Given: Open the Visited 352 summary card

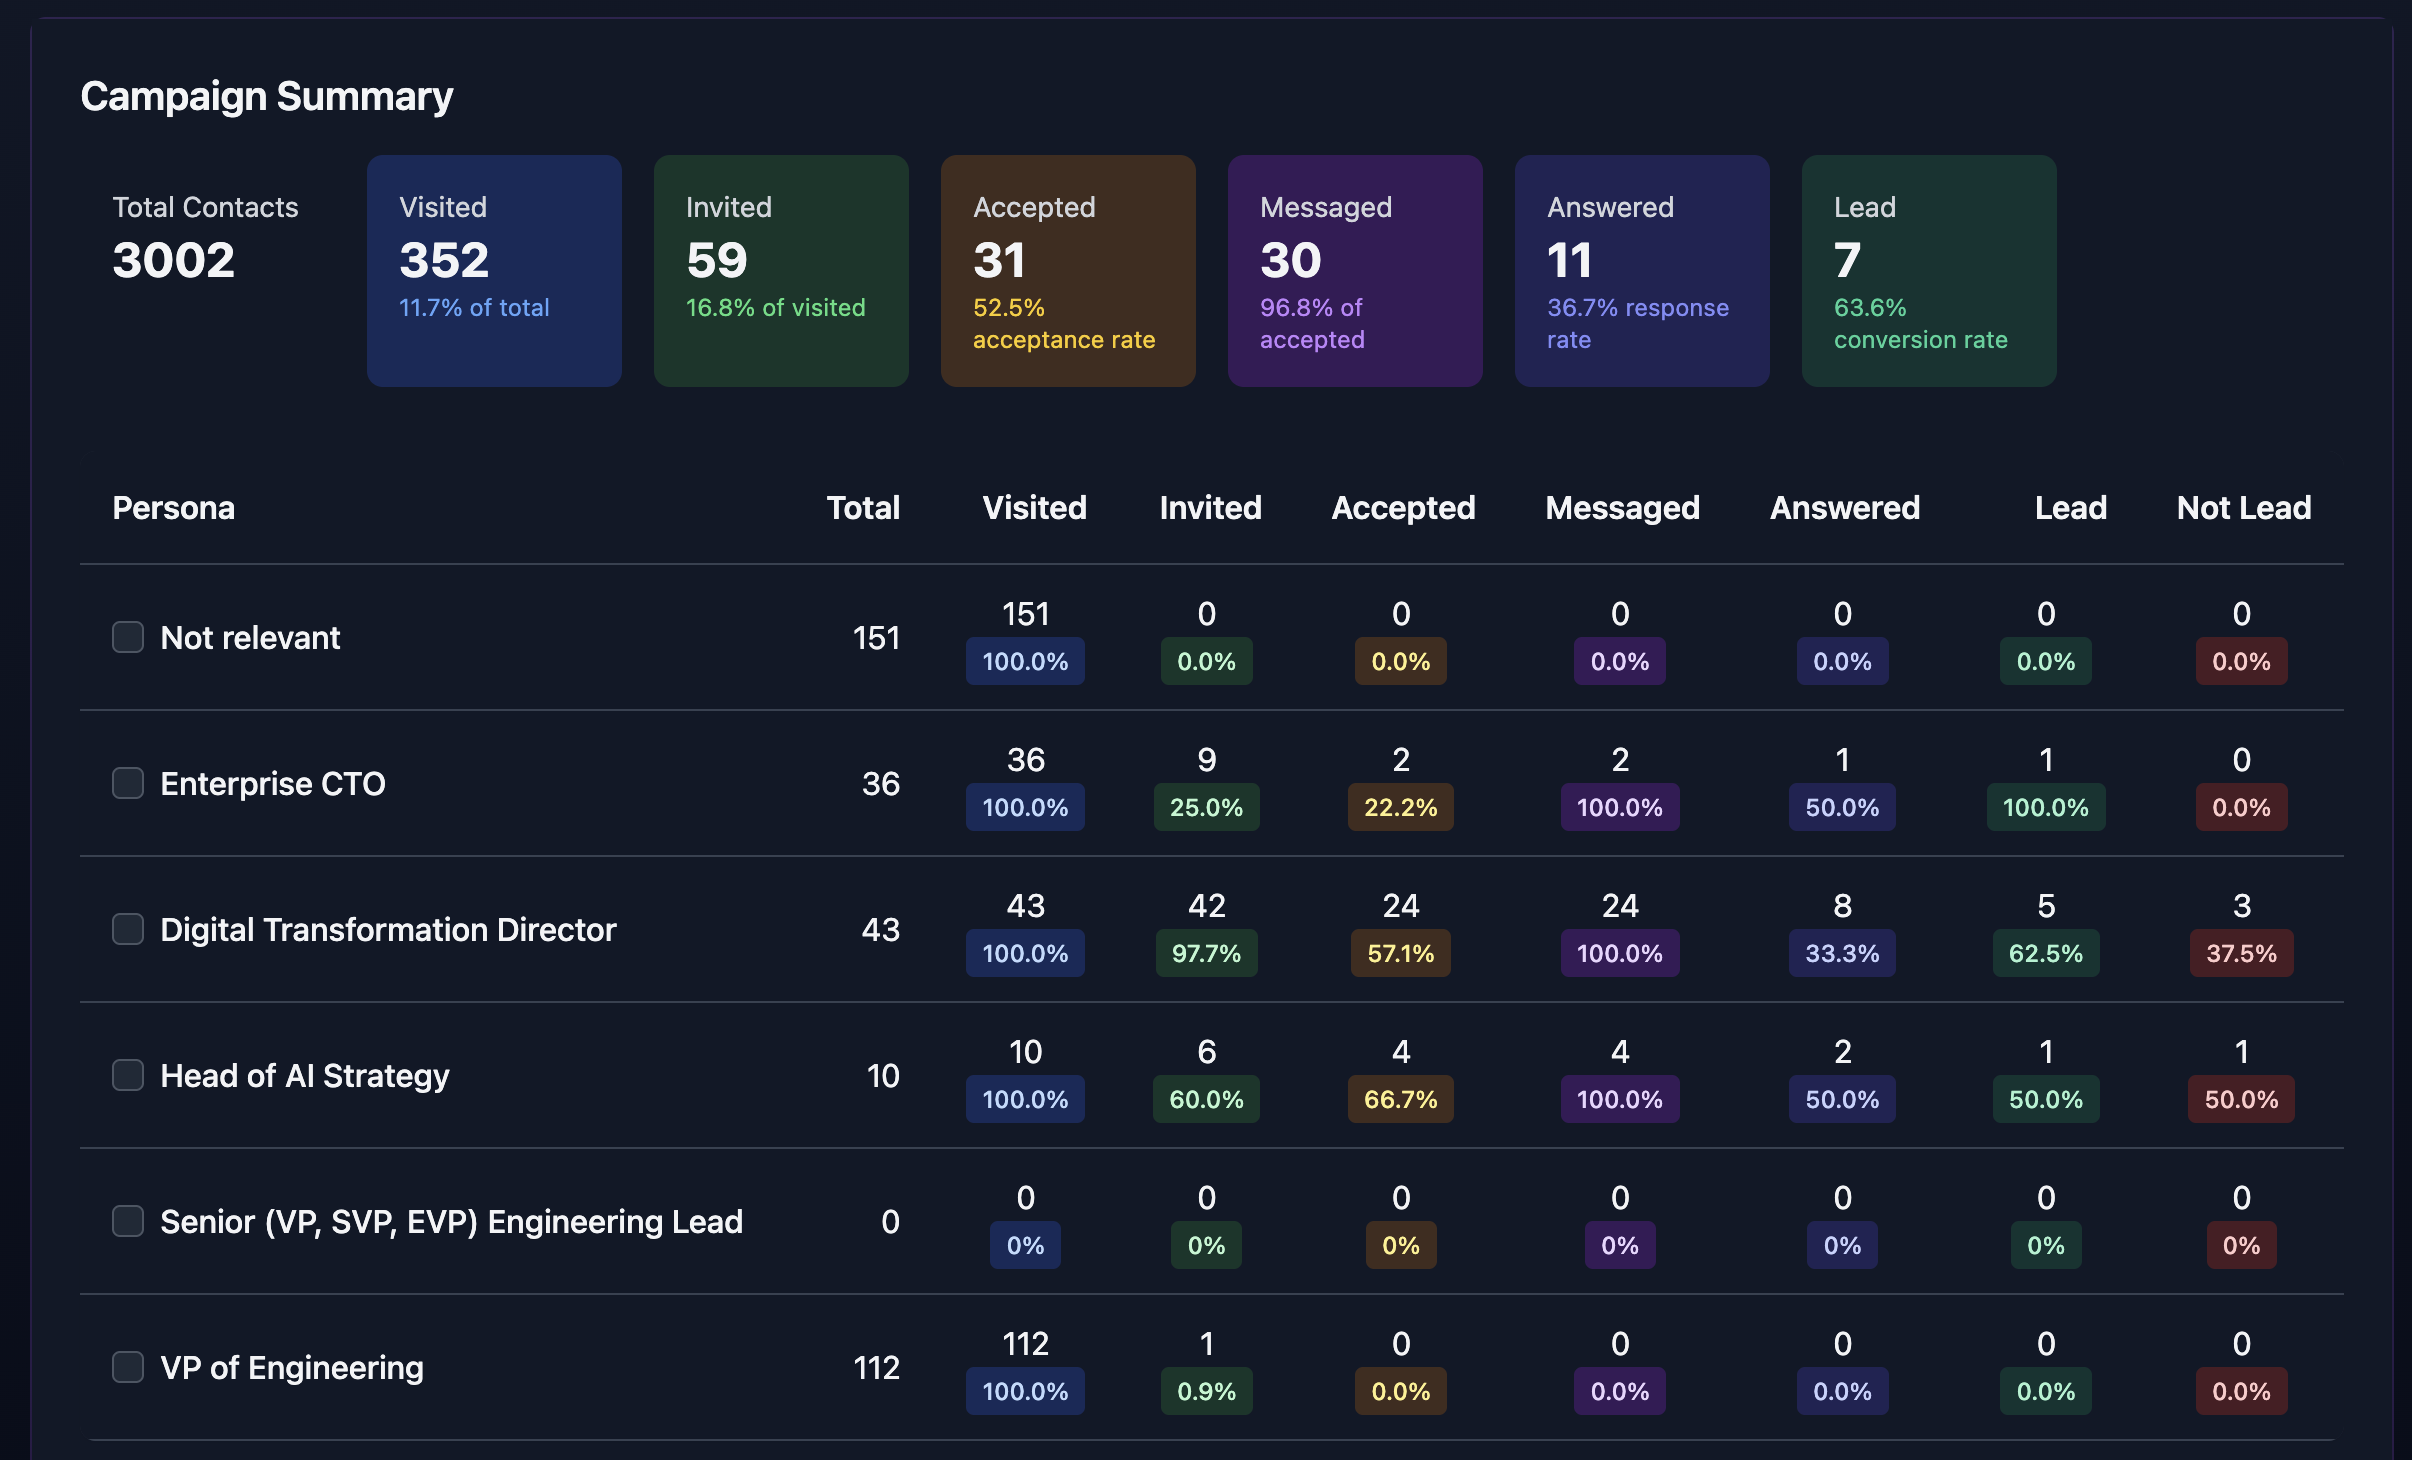Looking at the screenshot, I should click(494, 271).
